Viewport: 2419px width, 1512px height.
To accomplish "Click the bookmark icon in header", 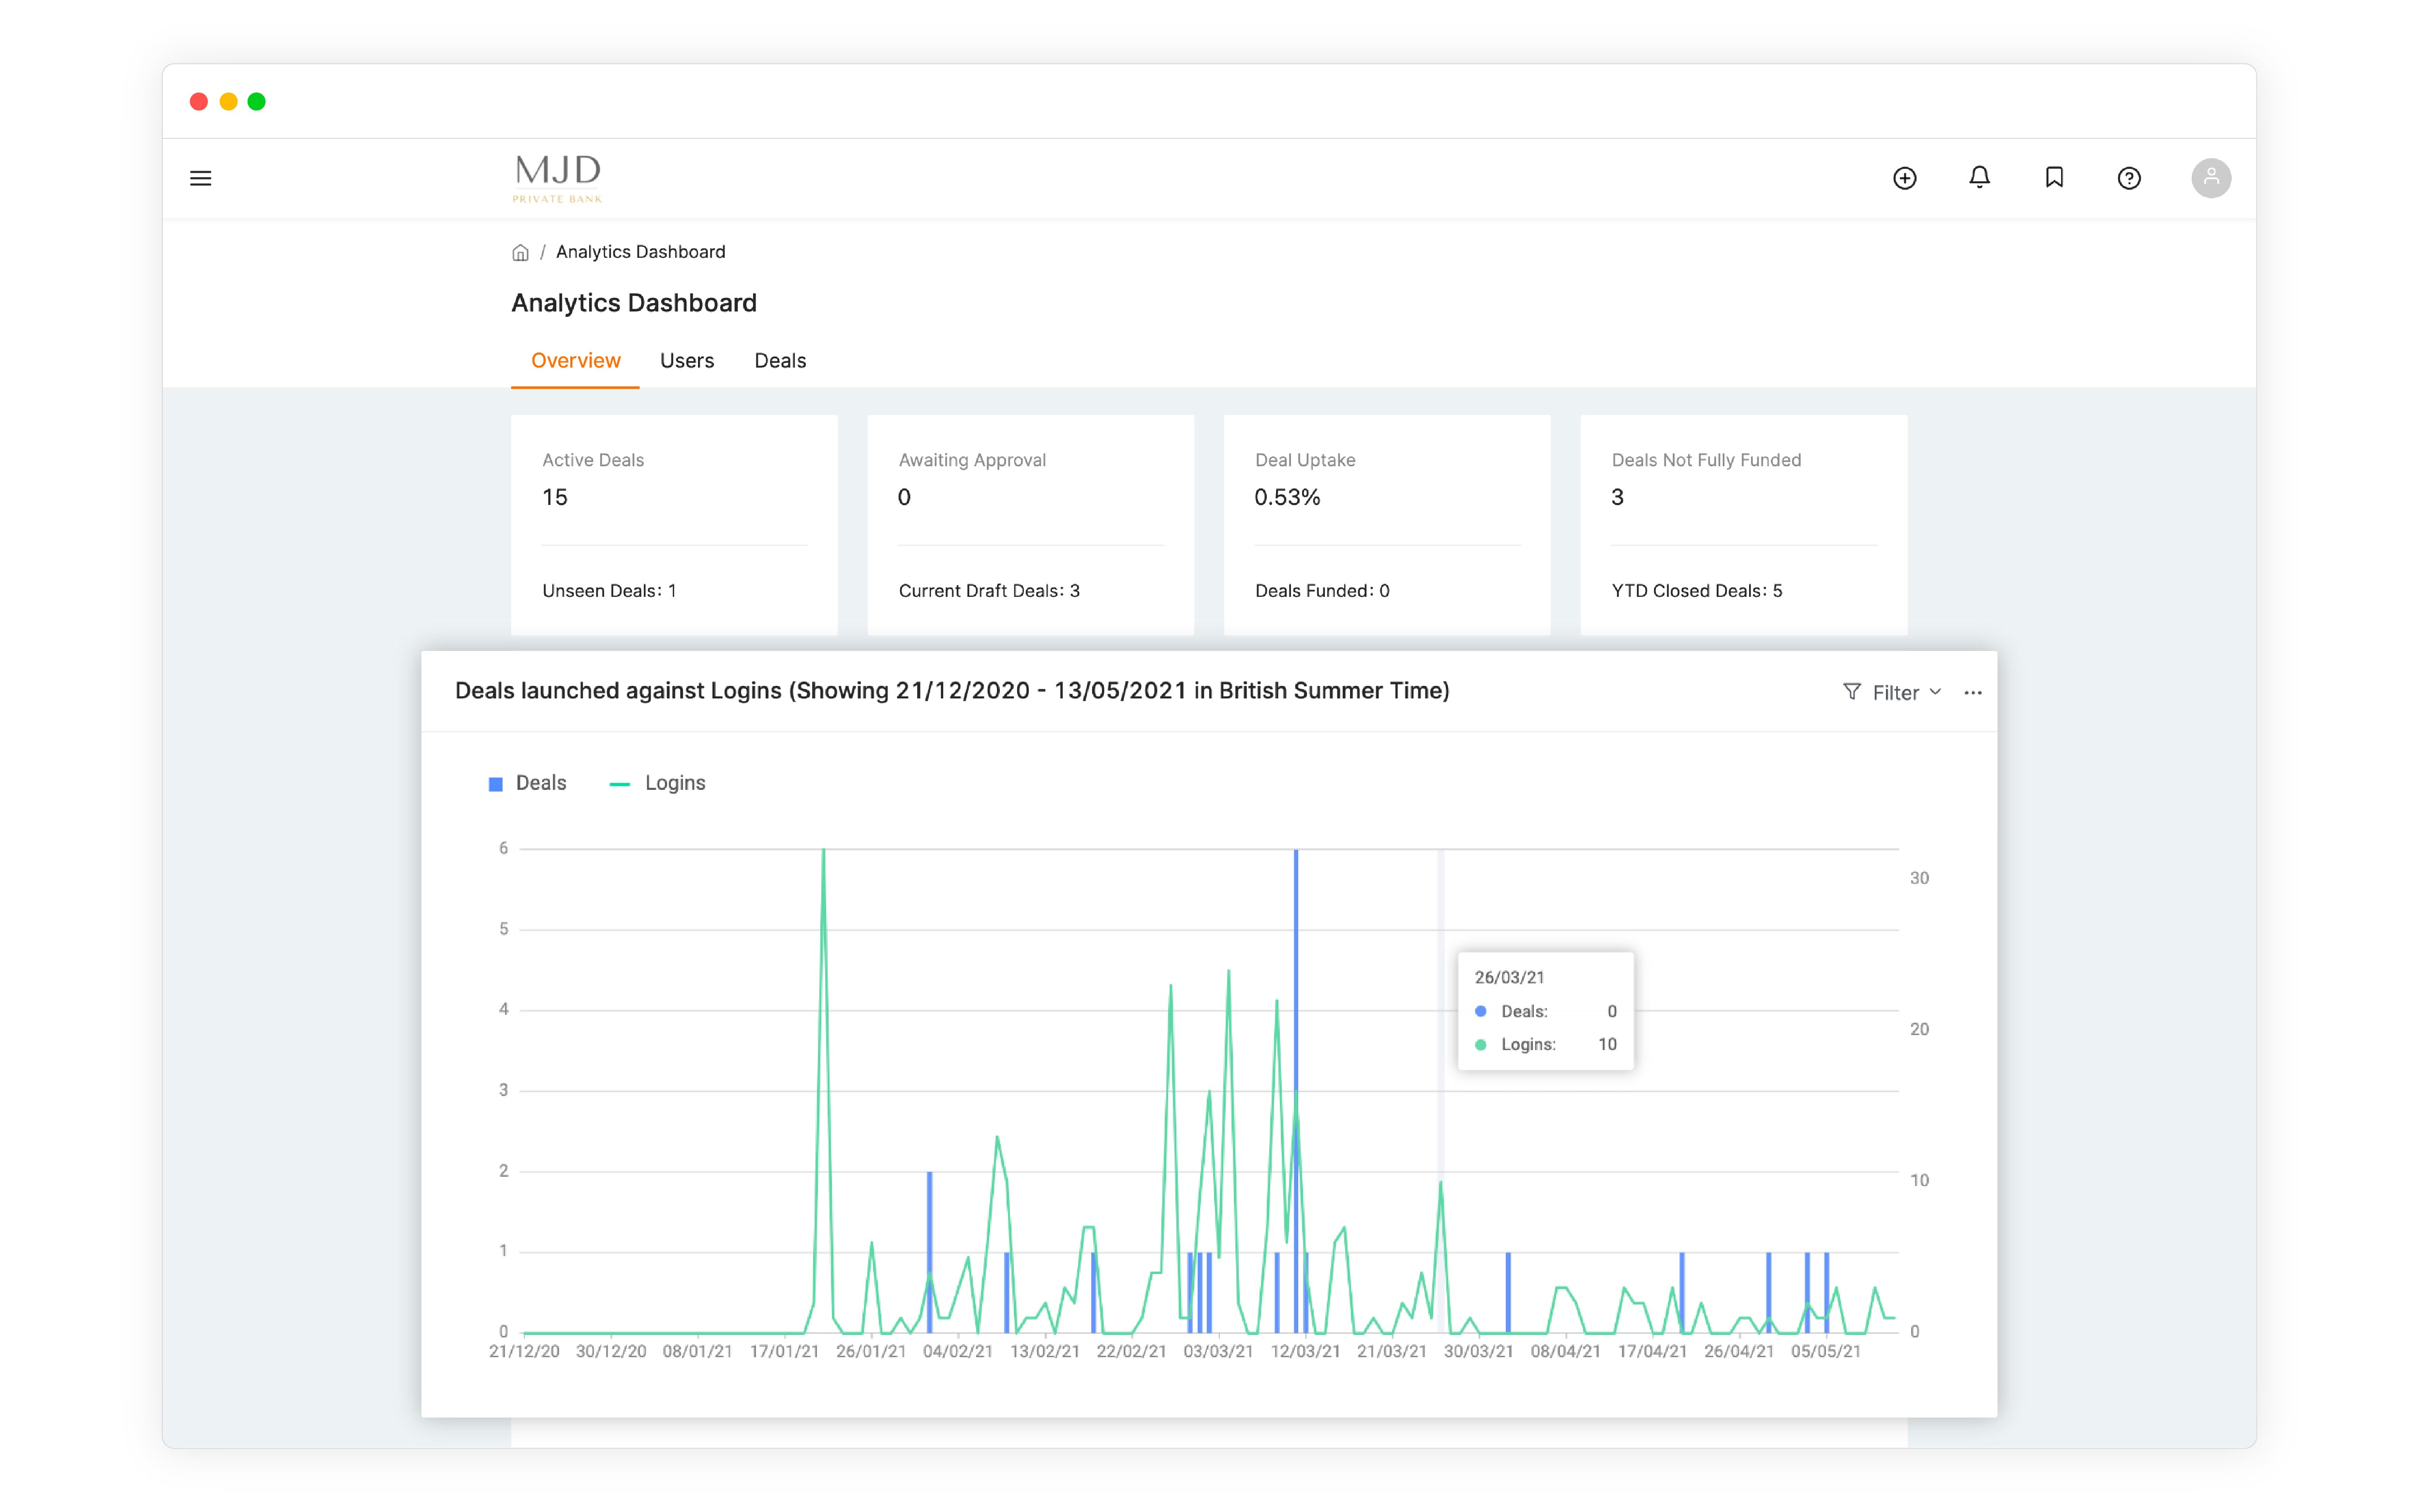I will (x=2054, y=178).
